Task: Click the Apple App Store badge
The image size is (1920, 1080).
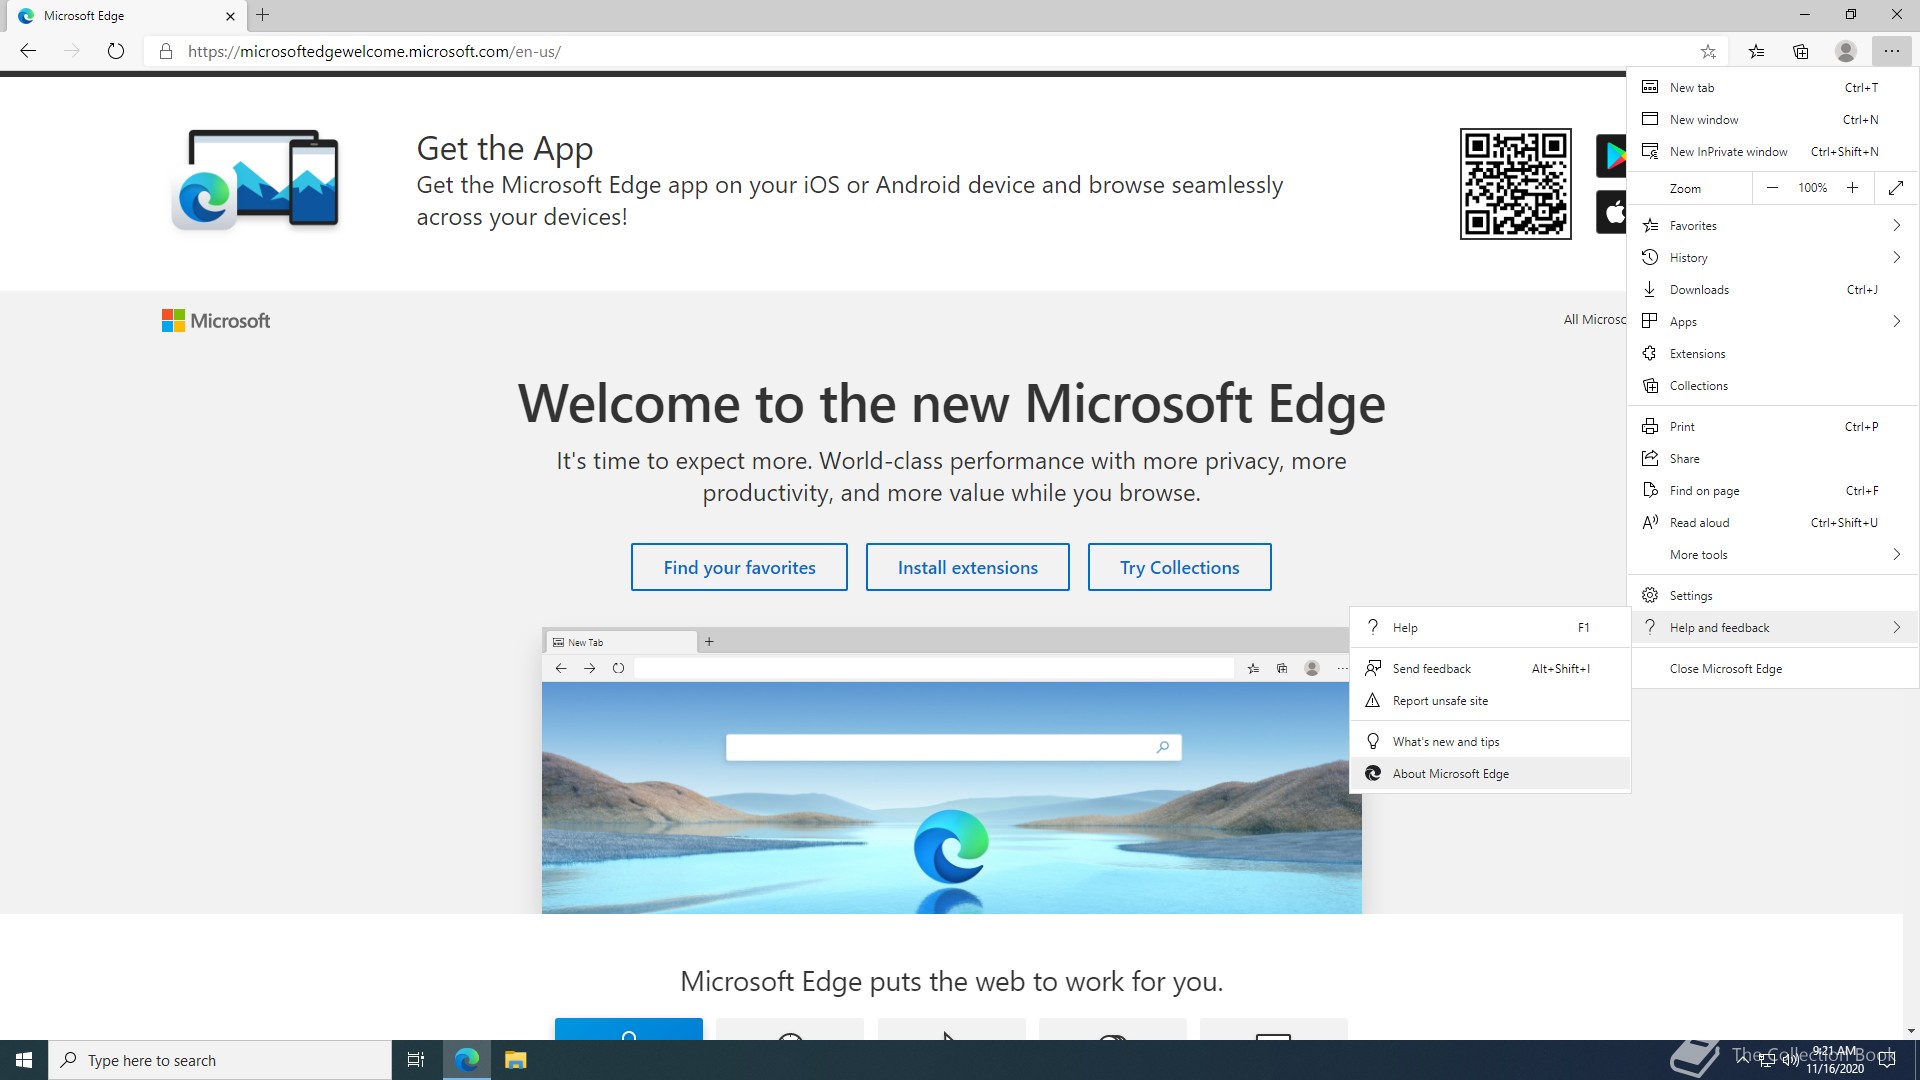Action: [1611, 212]
